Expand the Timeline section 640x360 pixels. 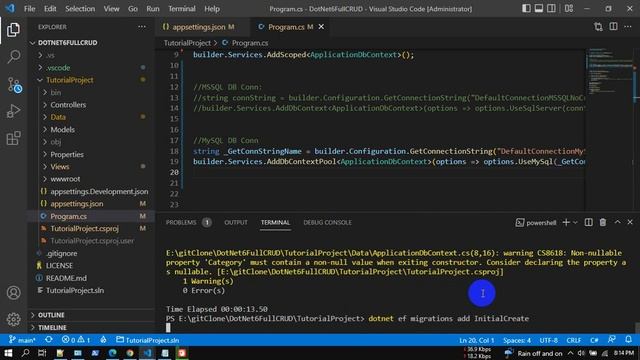(x=52, y=327)
